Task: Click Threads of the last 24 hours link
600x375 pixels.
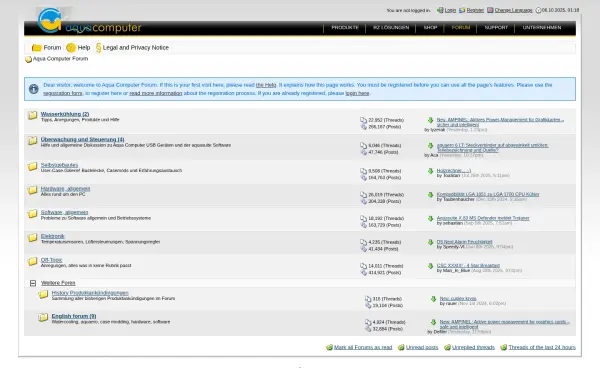Action: click(x=542, y=347)
